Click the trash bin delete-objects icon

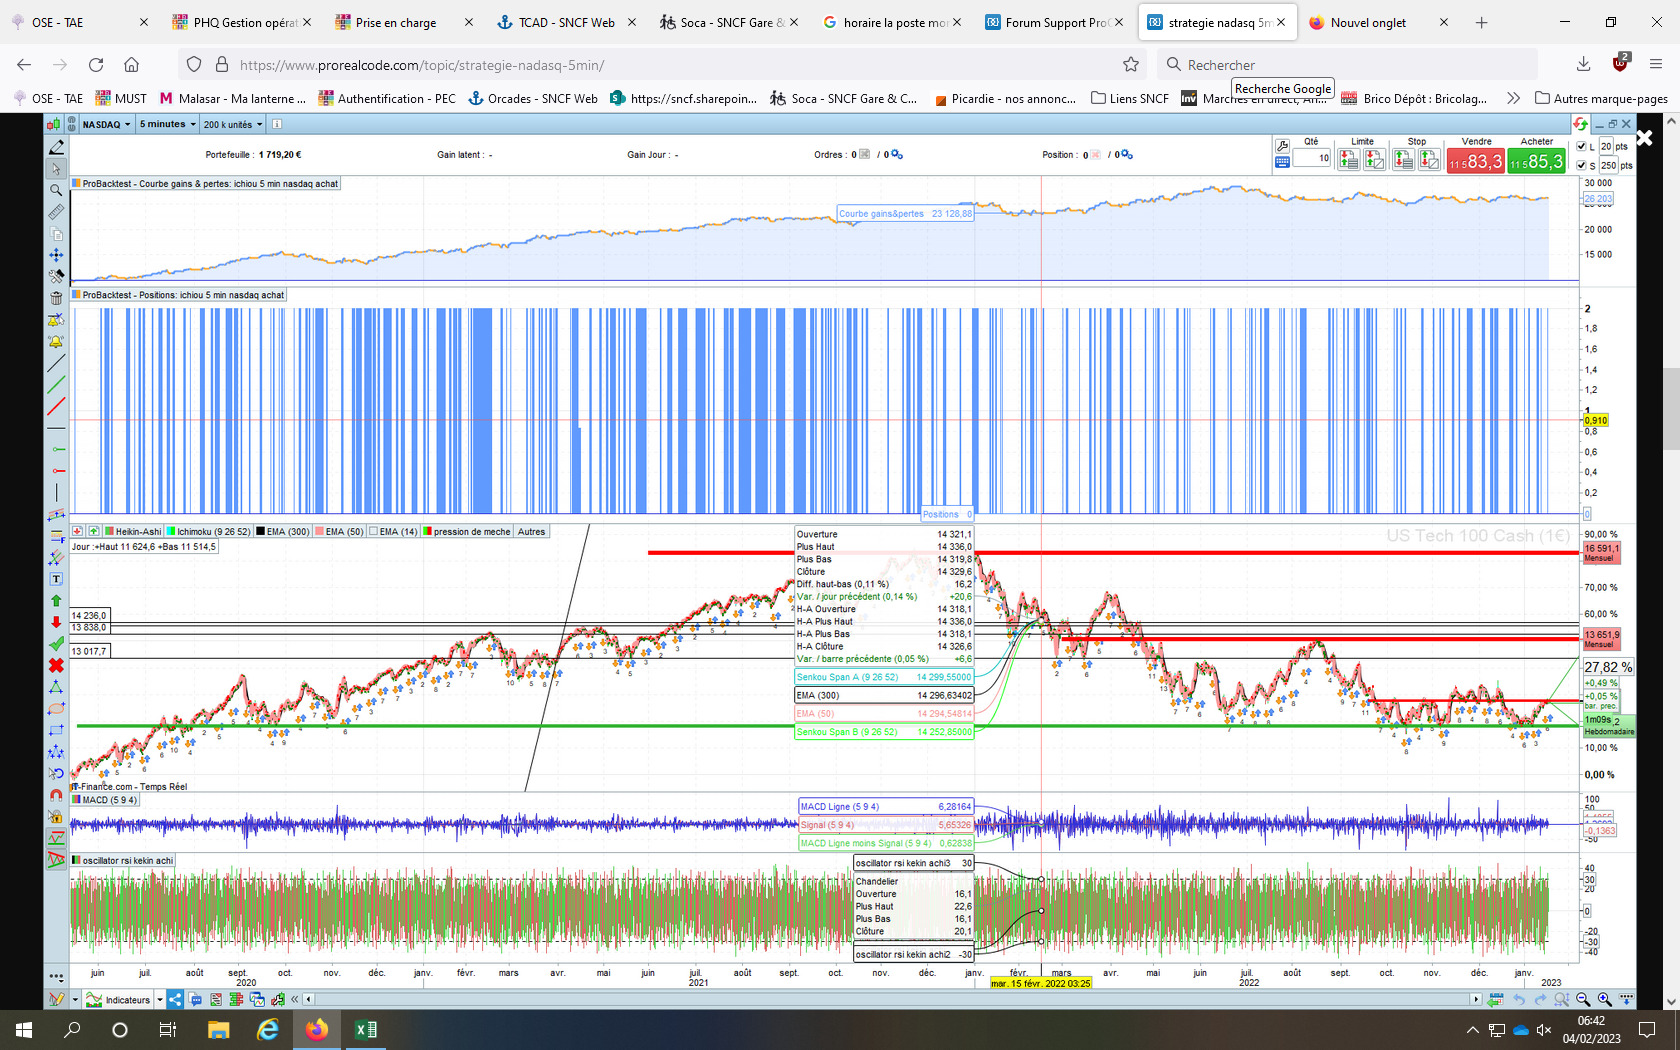[56, 298]
